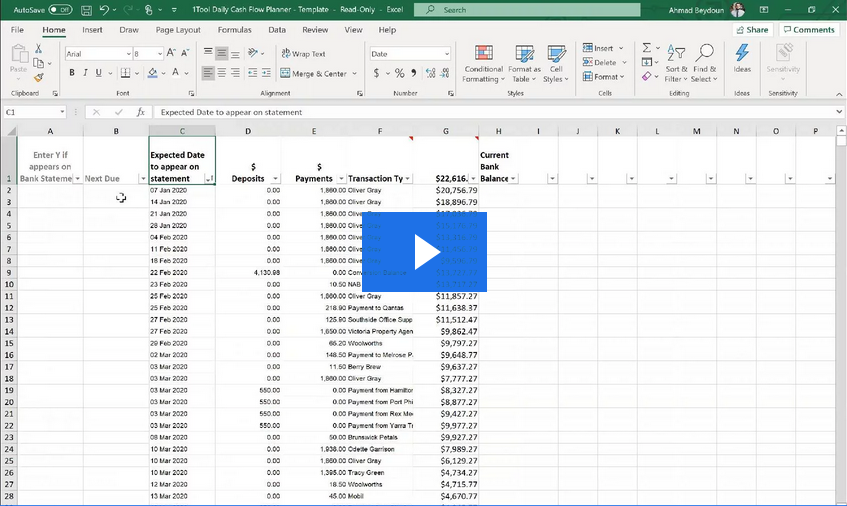Apply Comma Style
Viewport: 847px width, 506px height.
tap(414, 72)
